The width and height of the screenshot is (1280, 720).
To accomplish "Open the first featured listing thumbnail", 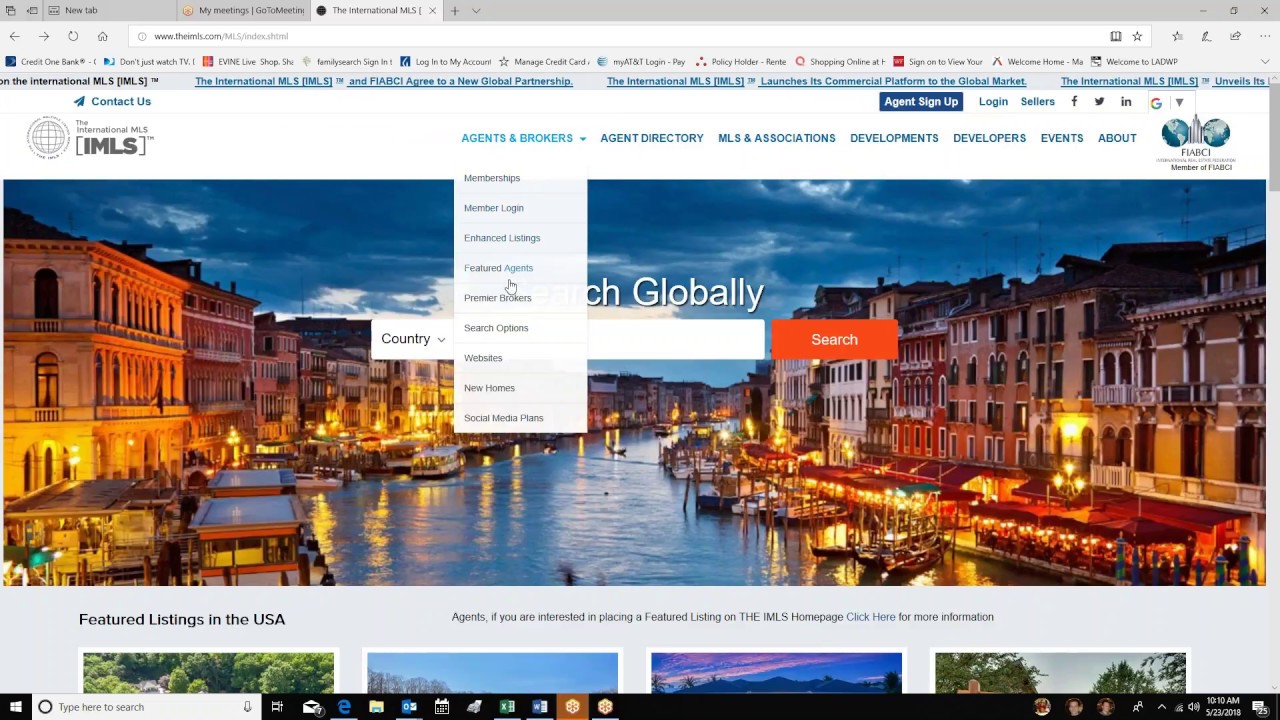I will click(208, 672).
